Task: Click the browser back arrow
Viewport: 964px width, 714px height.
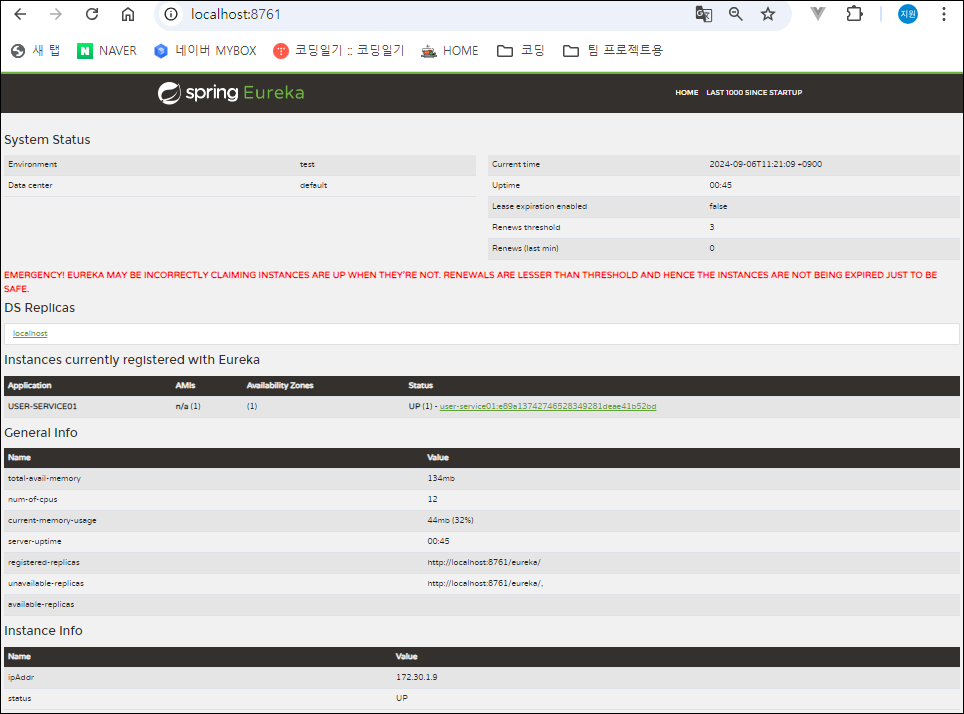Action: [x=20, y=14]
